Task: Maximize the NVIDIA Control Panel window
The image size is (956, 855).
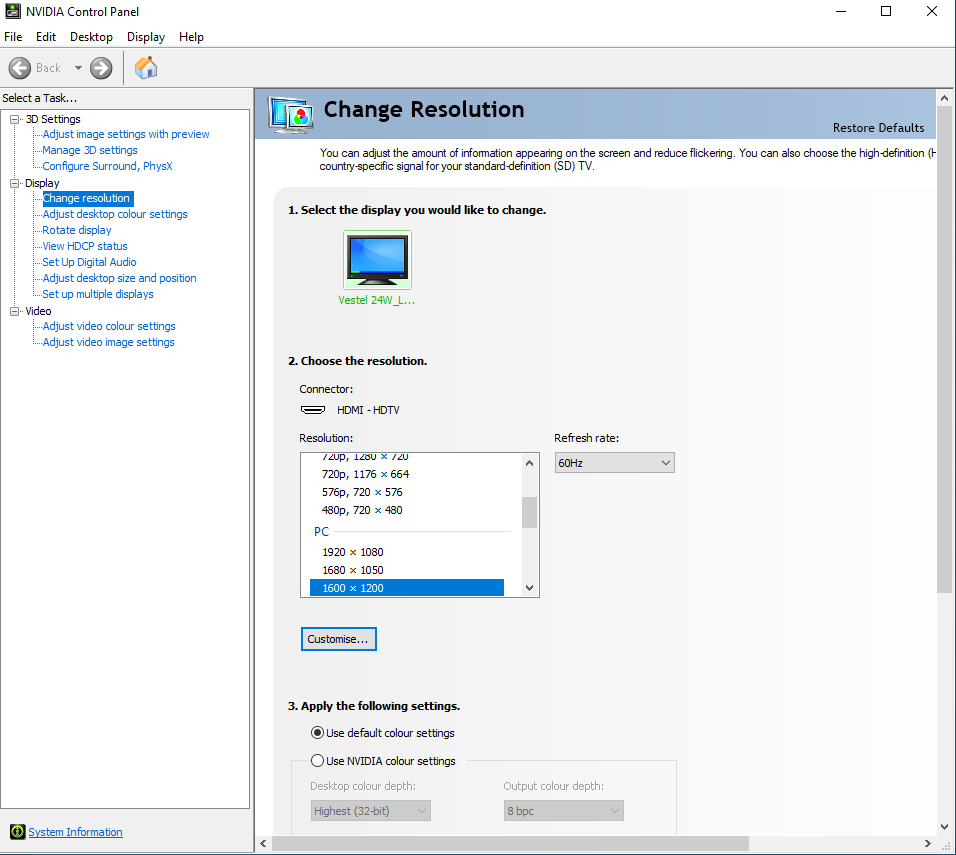Action: click(x=886, y=11)
